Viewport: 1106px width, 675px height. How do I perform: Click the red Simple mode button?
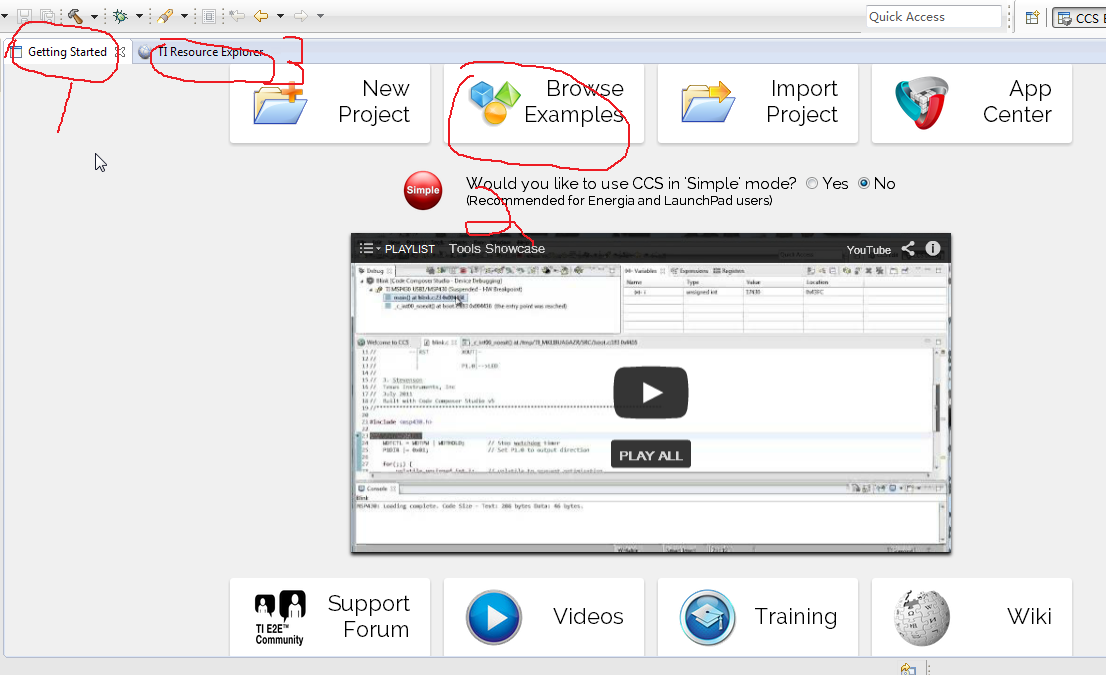423,190
